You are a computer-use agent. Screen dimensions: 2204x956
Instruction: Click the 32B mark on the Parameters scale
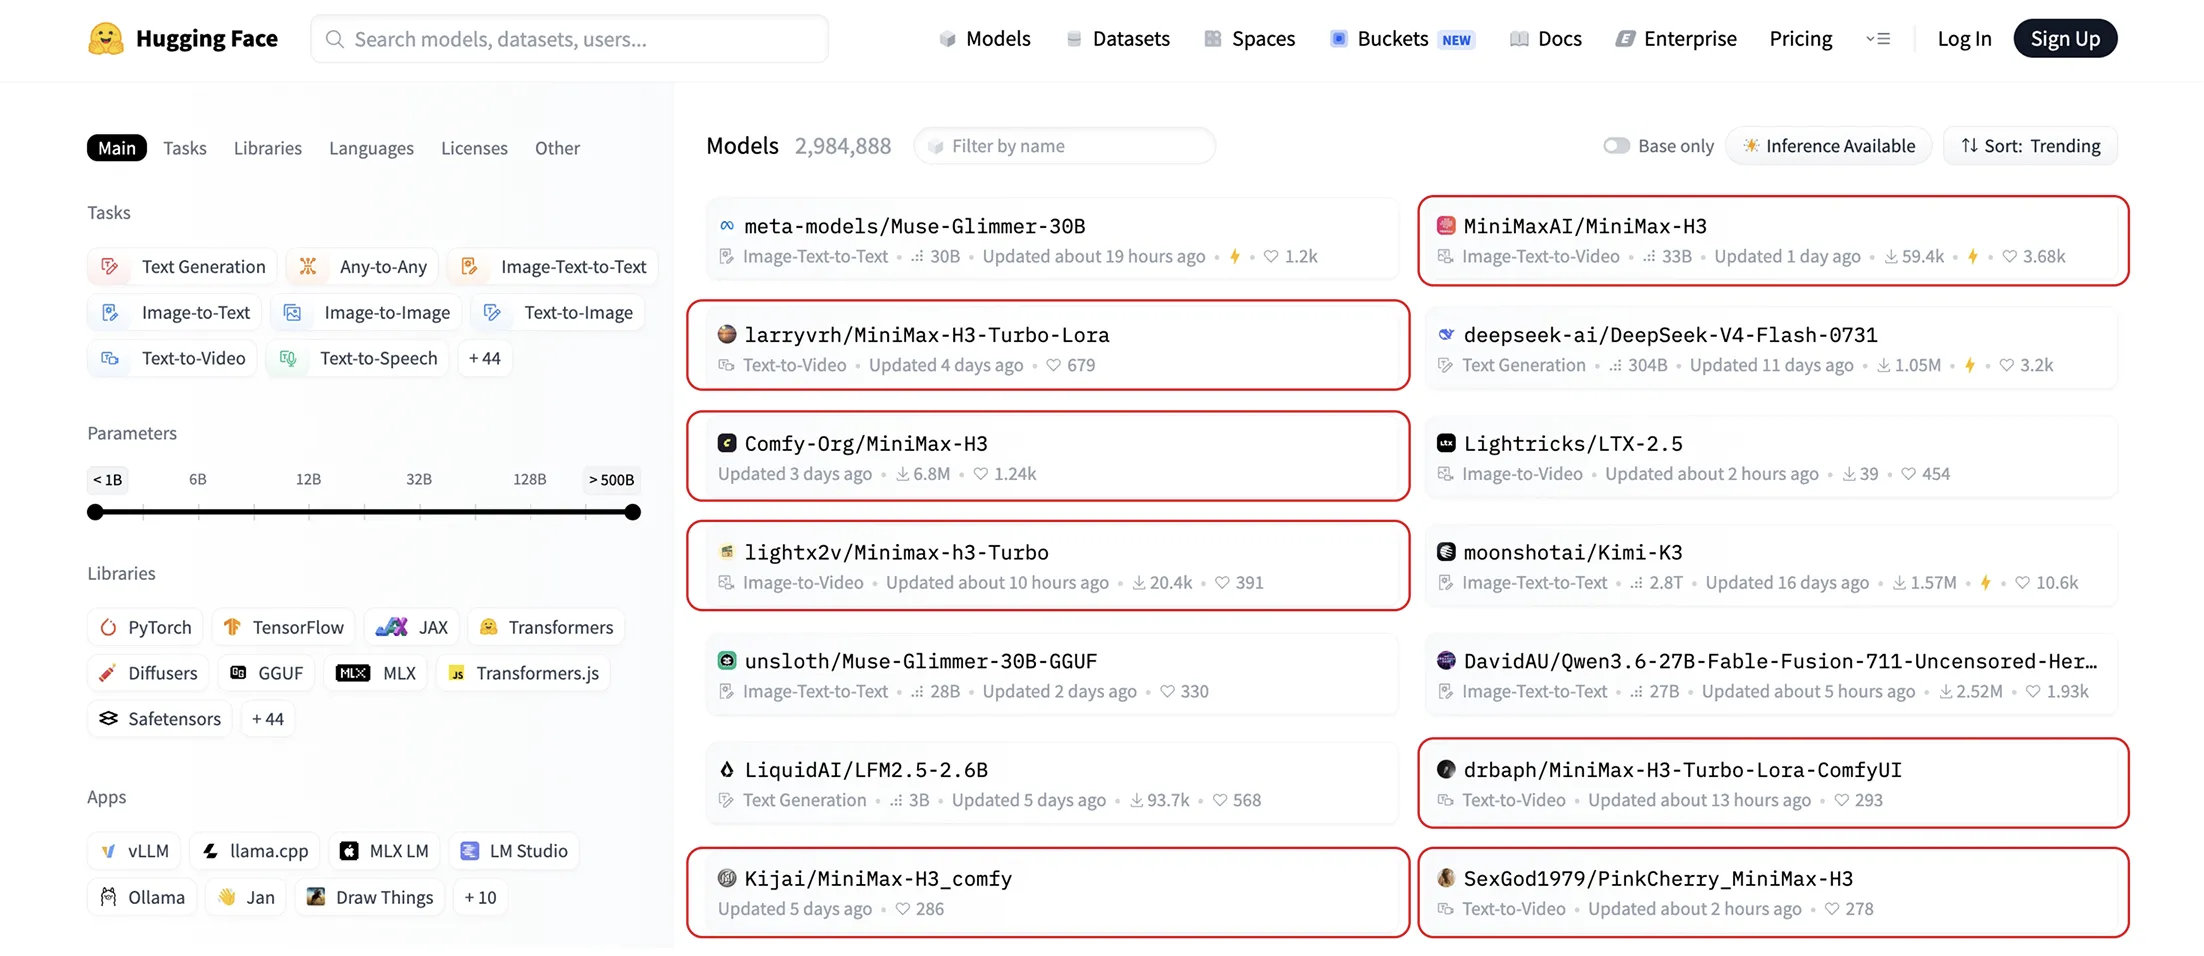[419, 479]
